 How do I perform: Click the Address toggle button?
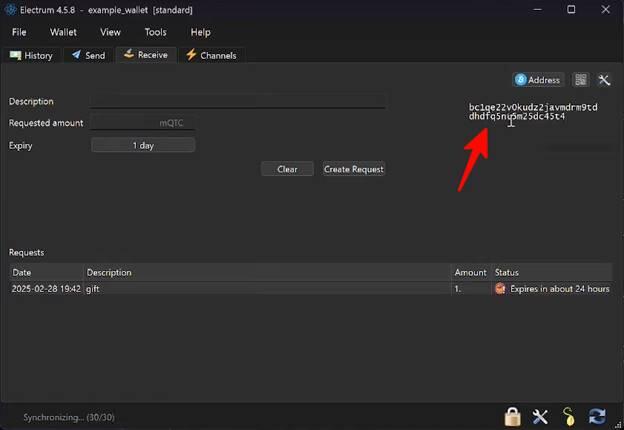[x=538, y=80]
